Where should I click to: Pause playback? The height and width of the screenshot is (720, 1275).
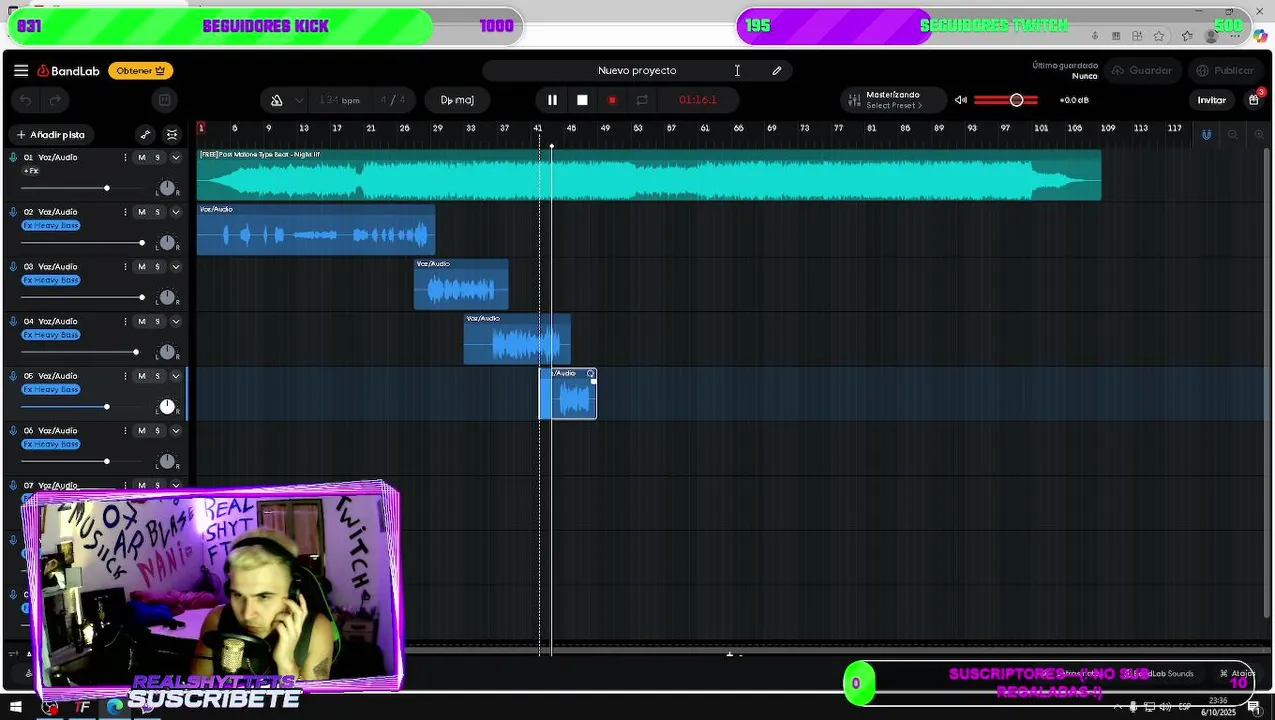[552, 100]
